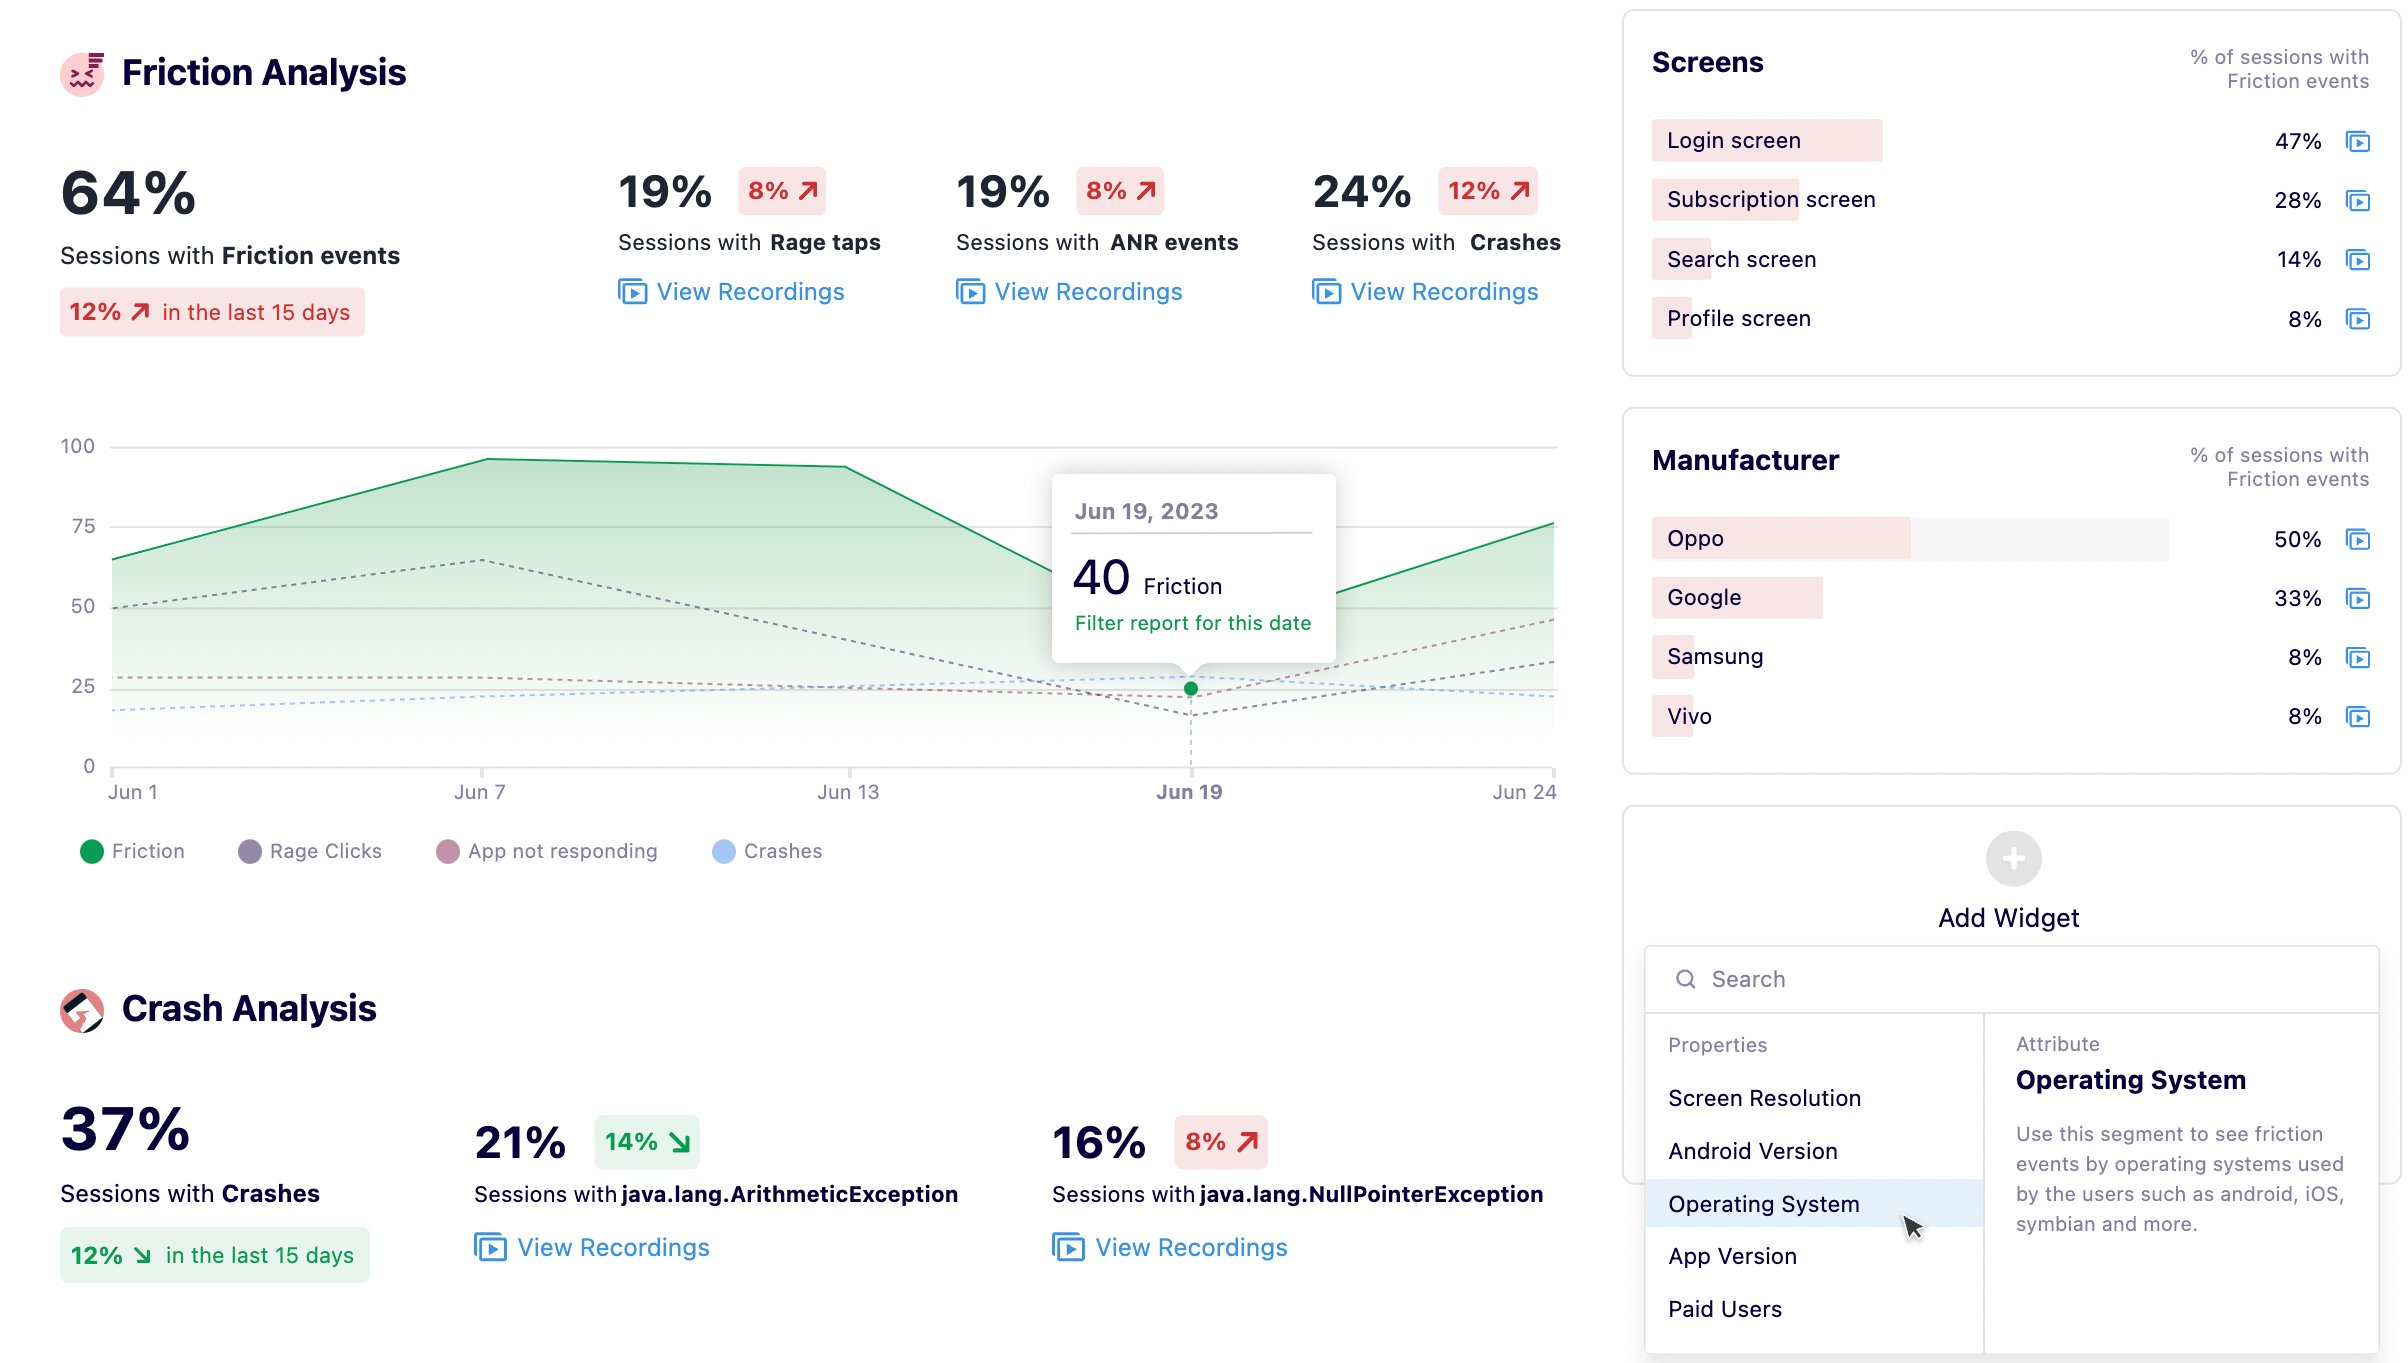Select Screen Resolution property option

click(1765, 1097)
